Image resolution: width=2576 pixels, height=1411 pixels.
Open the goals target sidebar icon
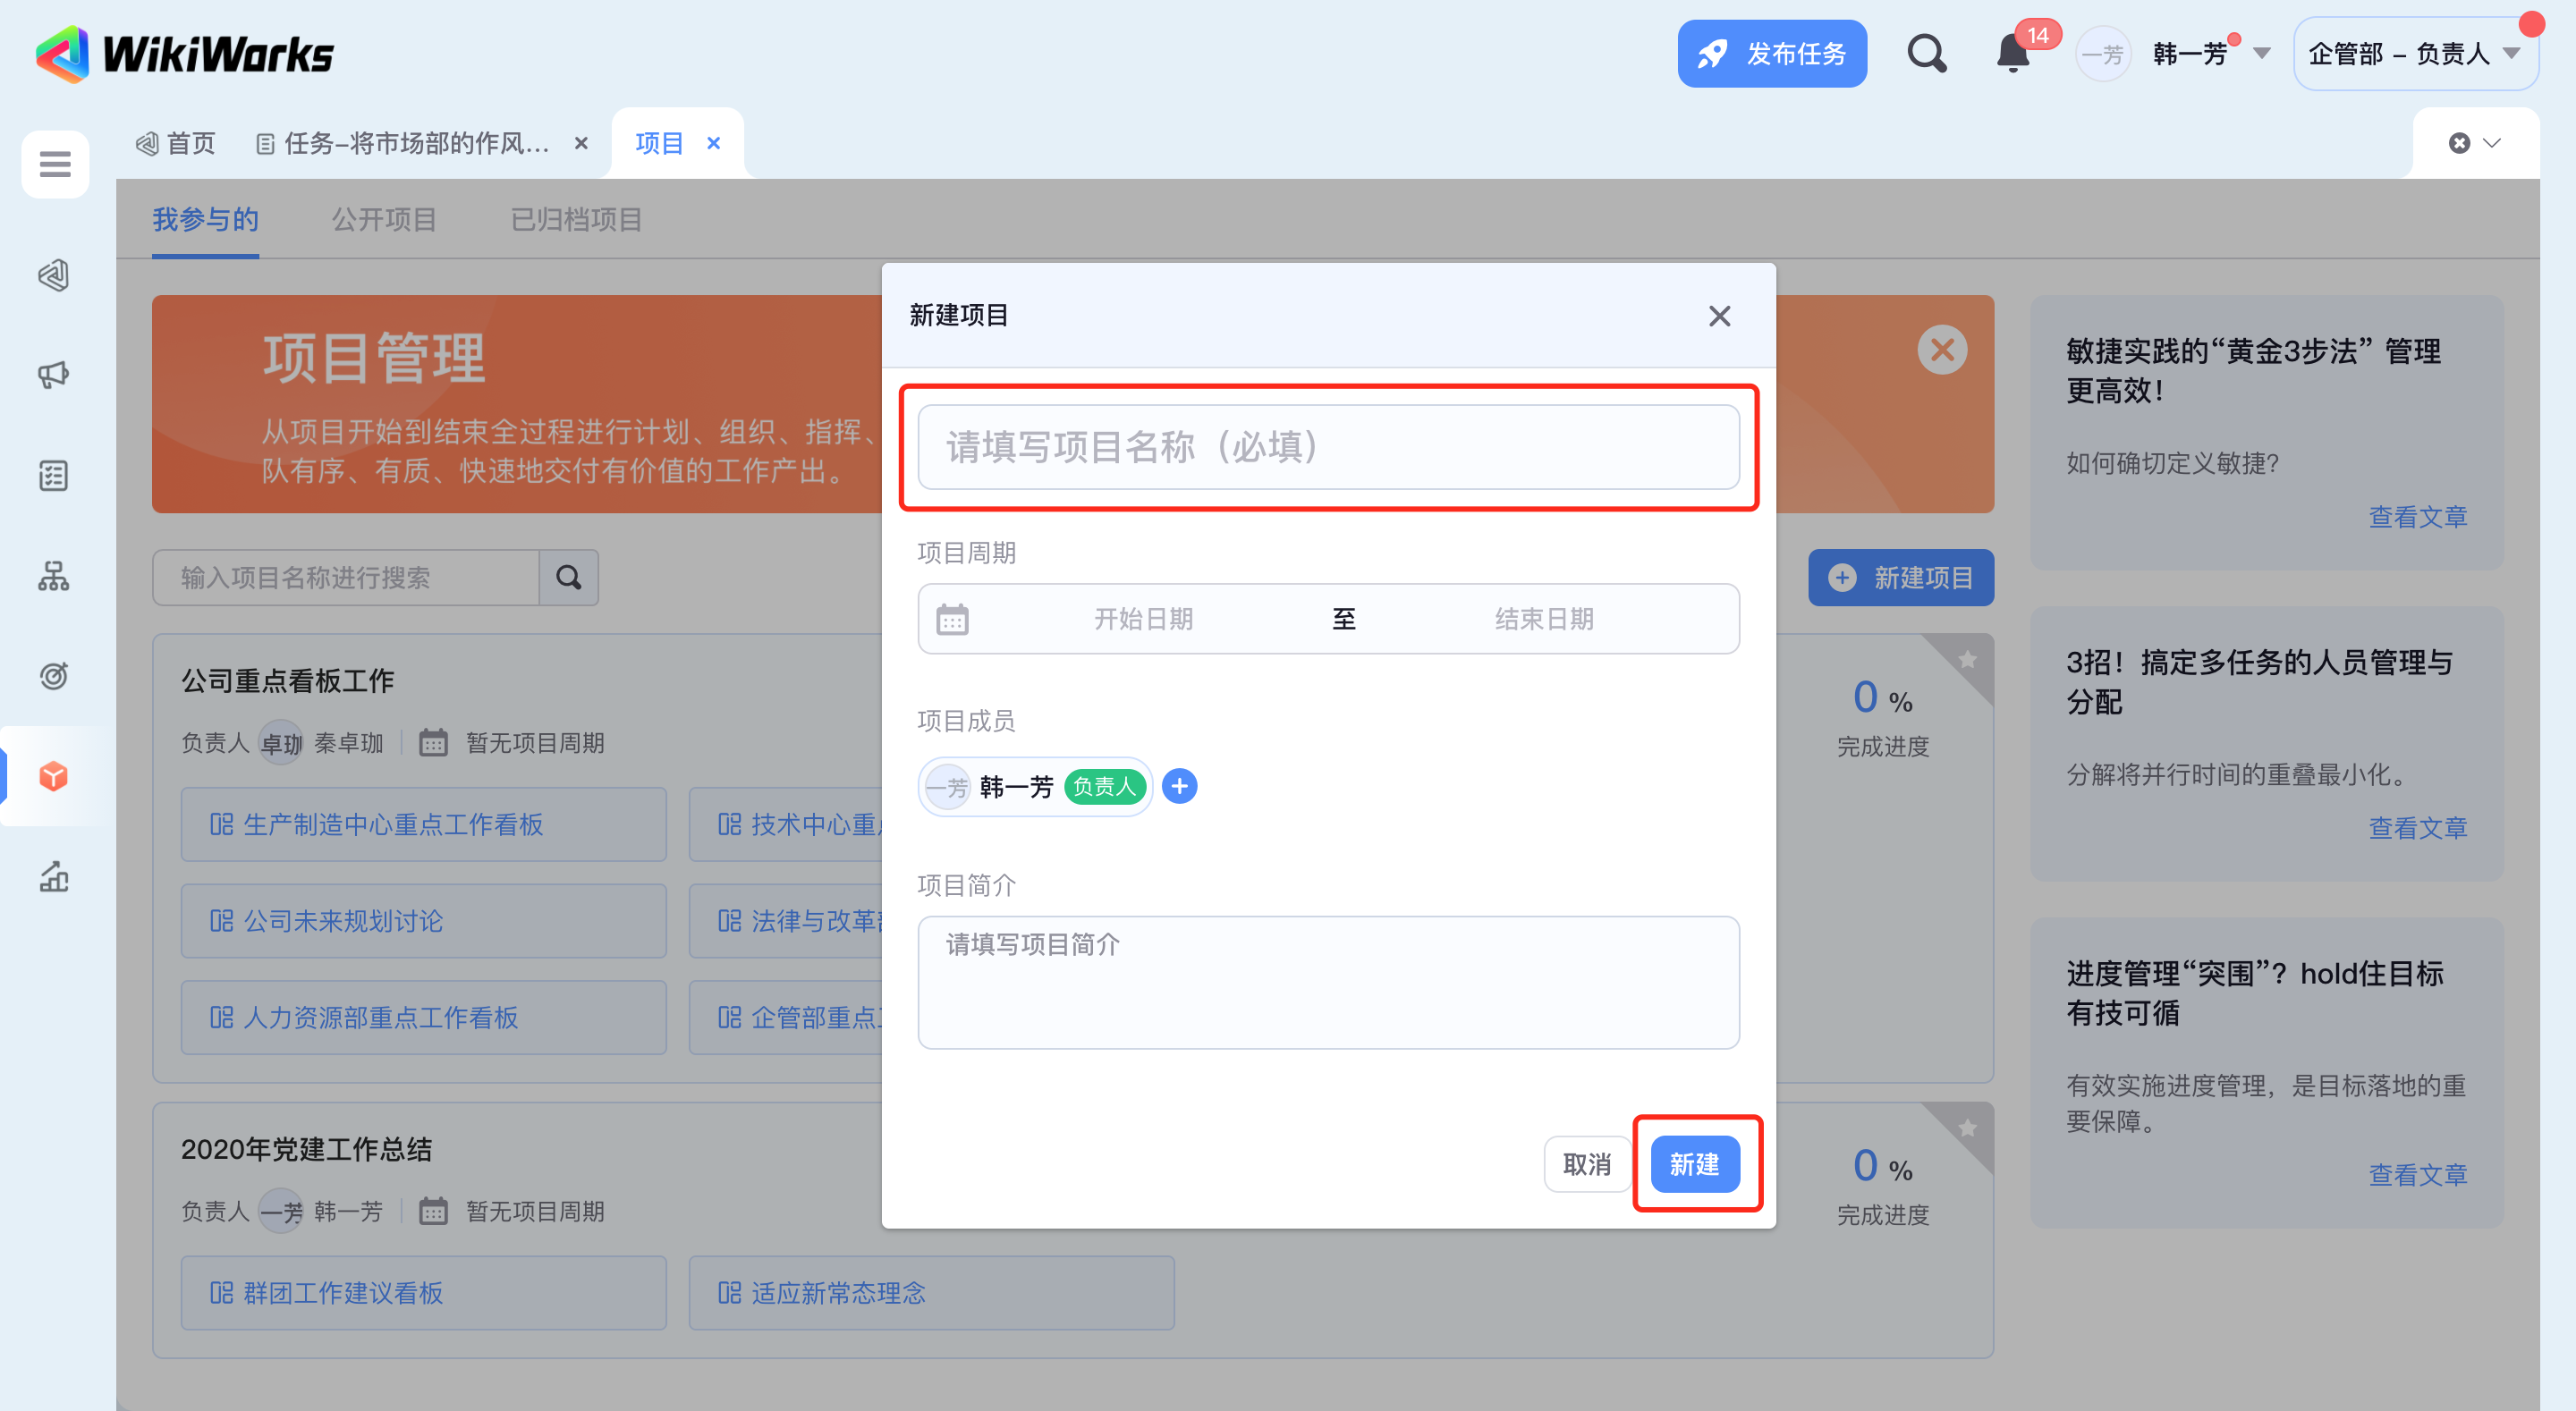[54, 676]
